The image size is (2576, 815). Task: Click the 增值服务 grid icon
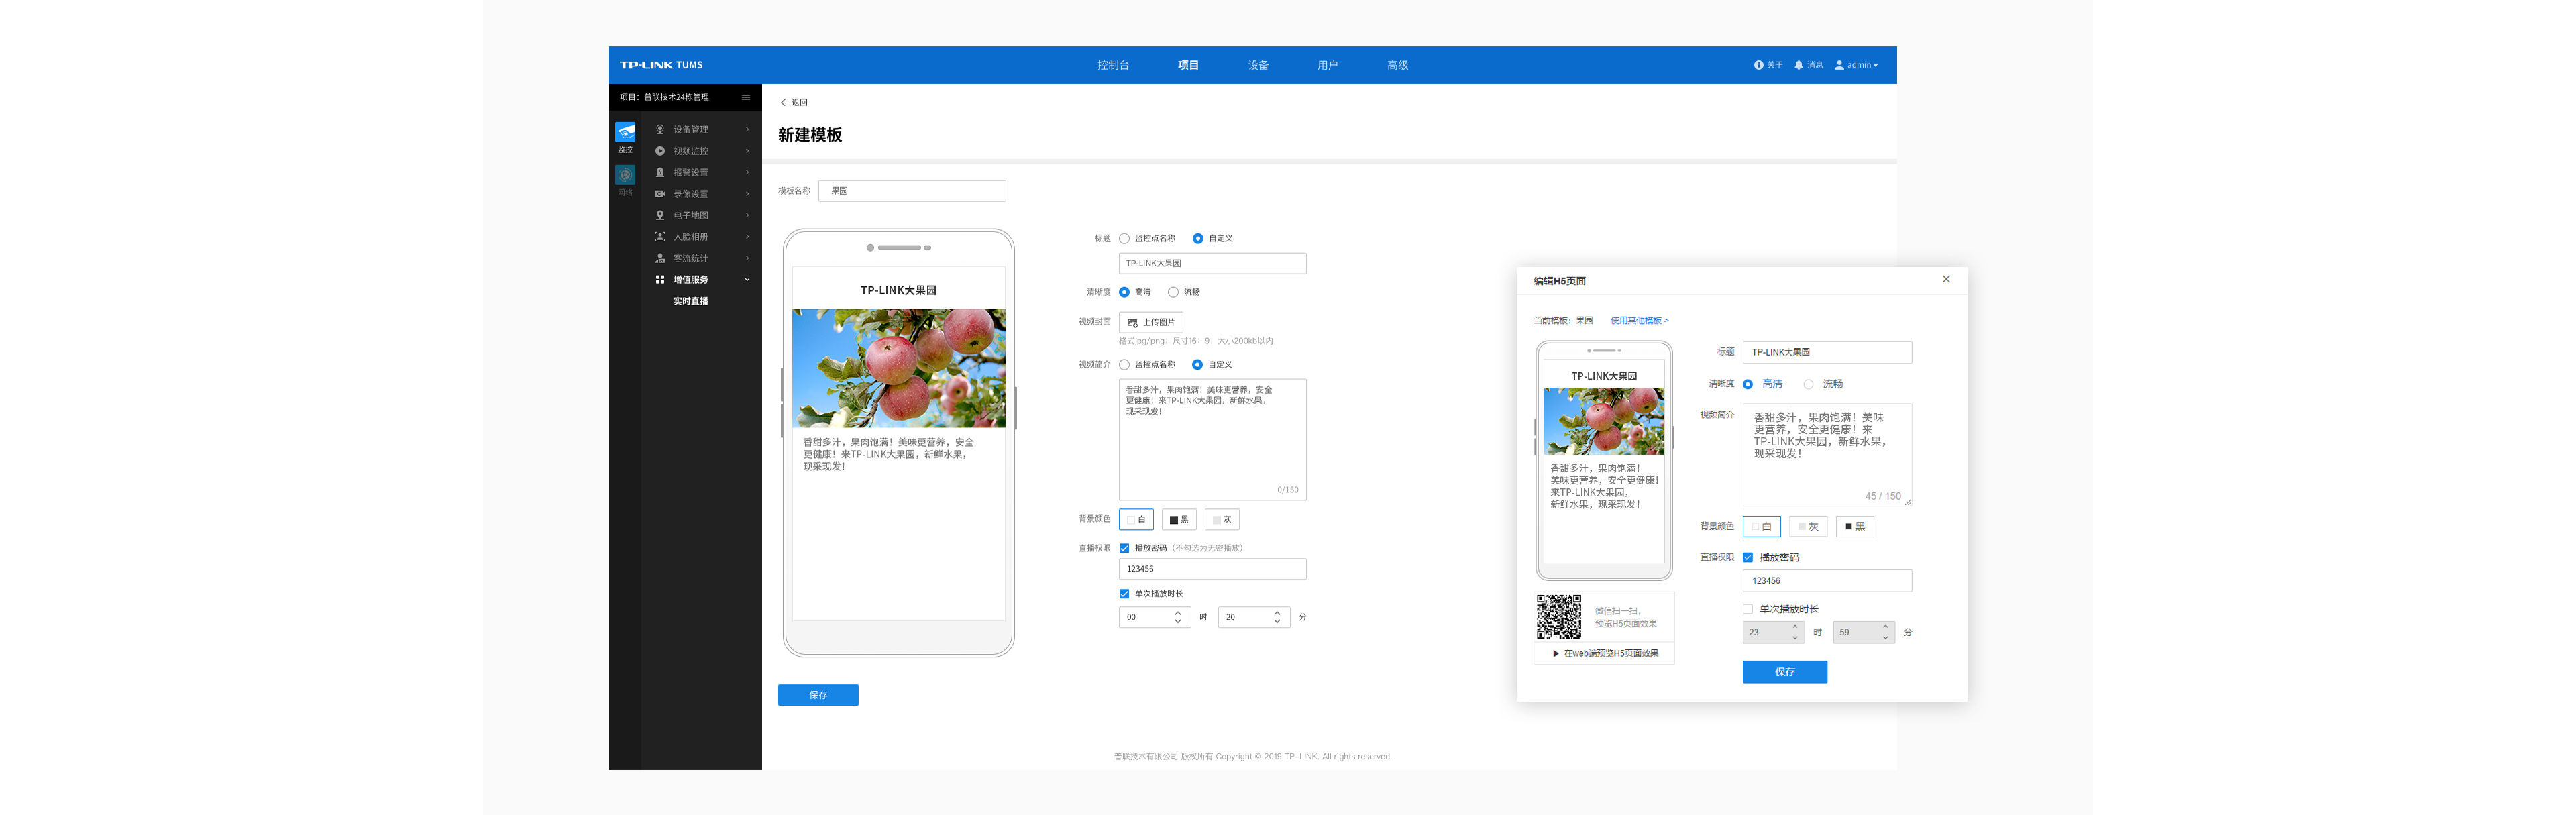(x=660, y=280)
